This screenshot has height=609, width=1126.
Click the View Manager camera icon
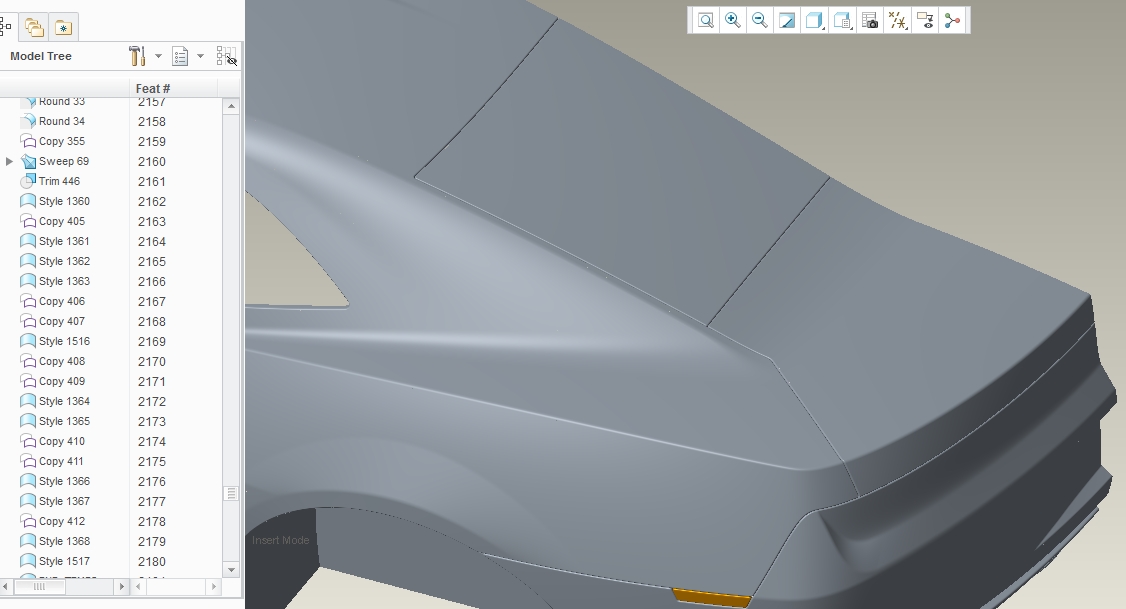[870, 20]
